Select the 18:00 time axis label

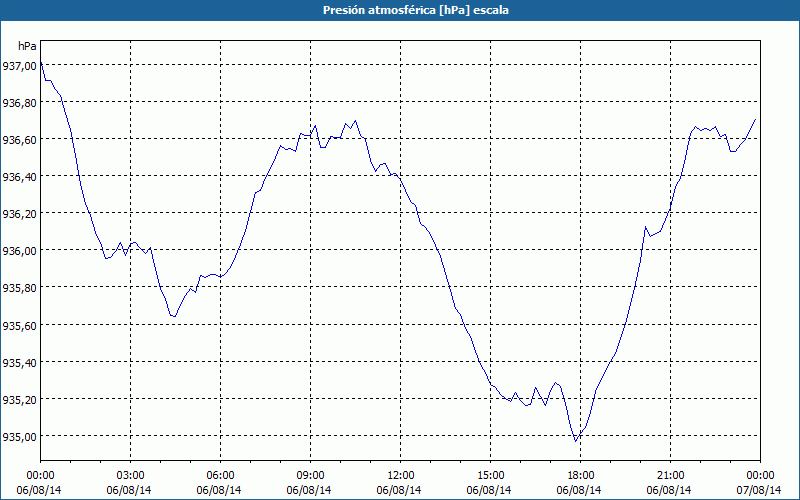click(580, 476)
